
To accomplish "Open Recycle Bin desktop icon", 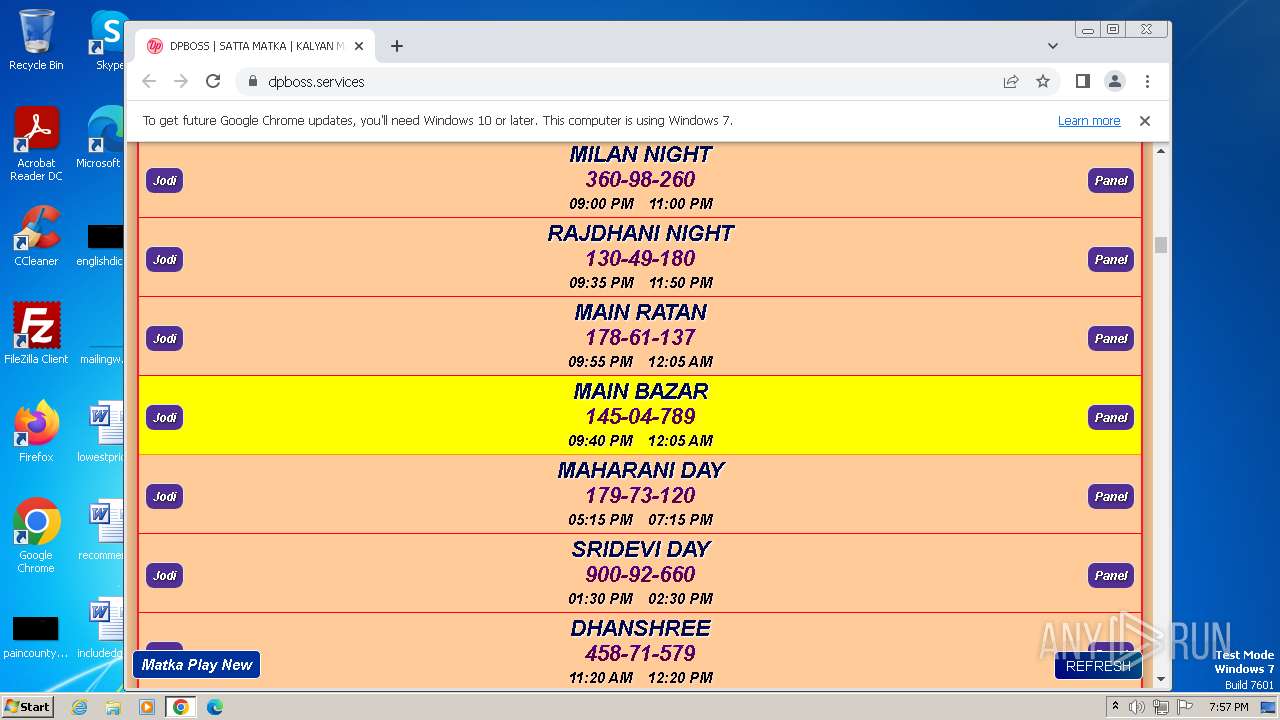I will (x=36, y=40).
